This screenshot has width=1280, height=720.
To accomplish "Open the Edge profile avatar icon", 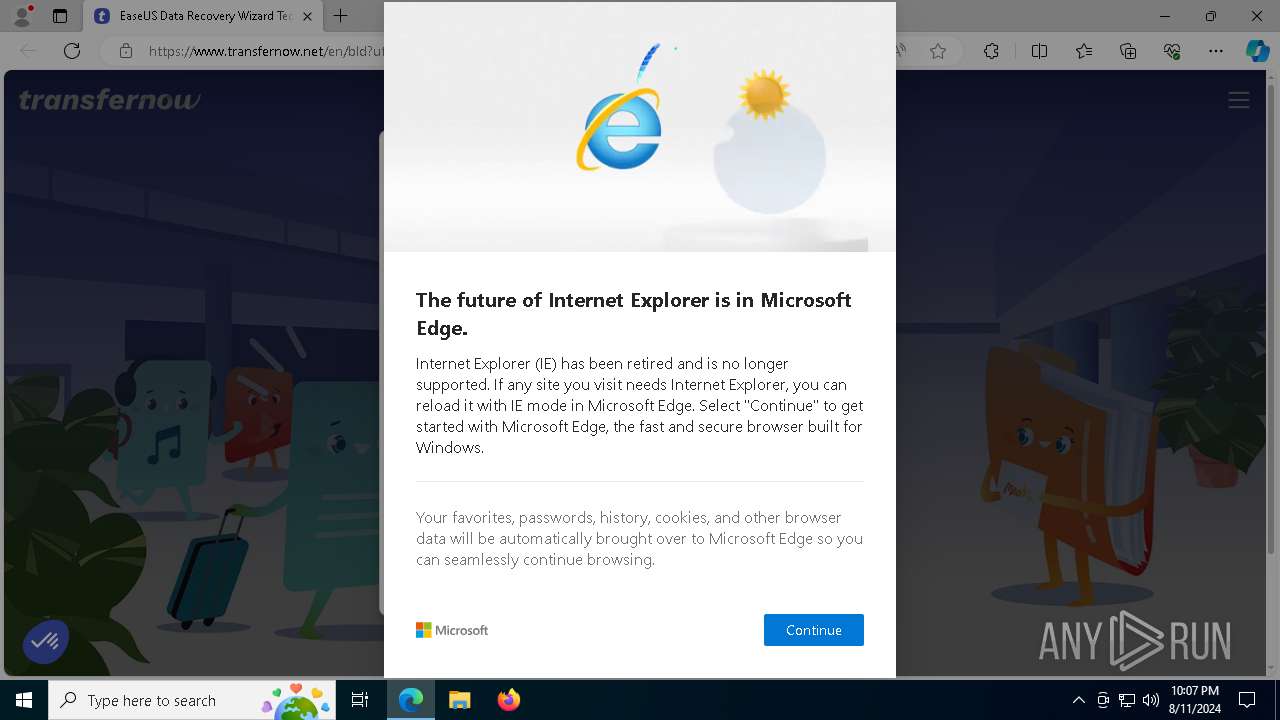I will click(x=22, y=16).
